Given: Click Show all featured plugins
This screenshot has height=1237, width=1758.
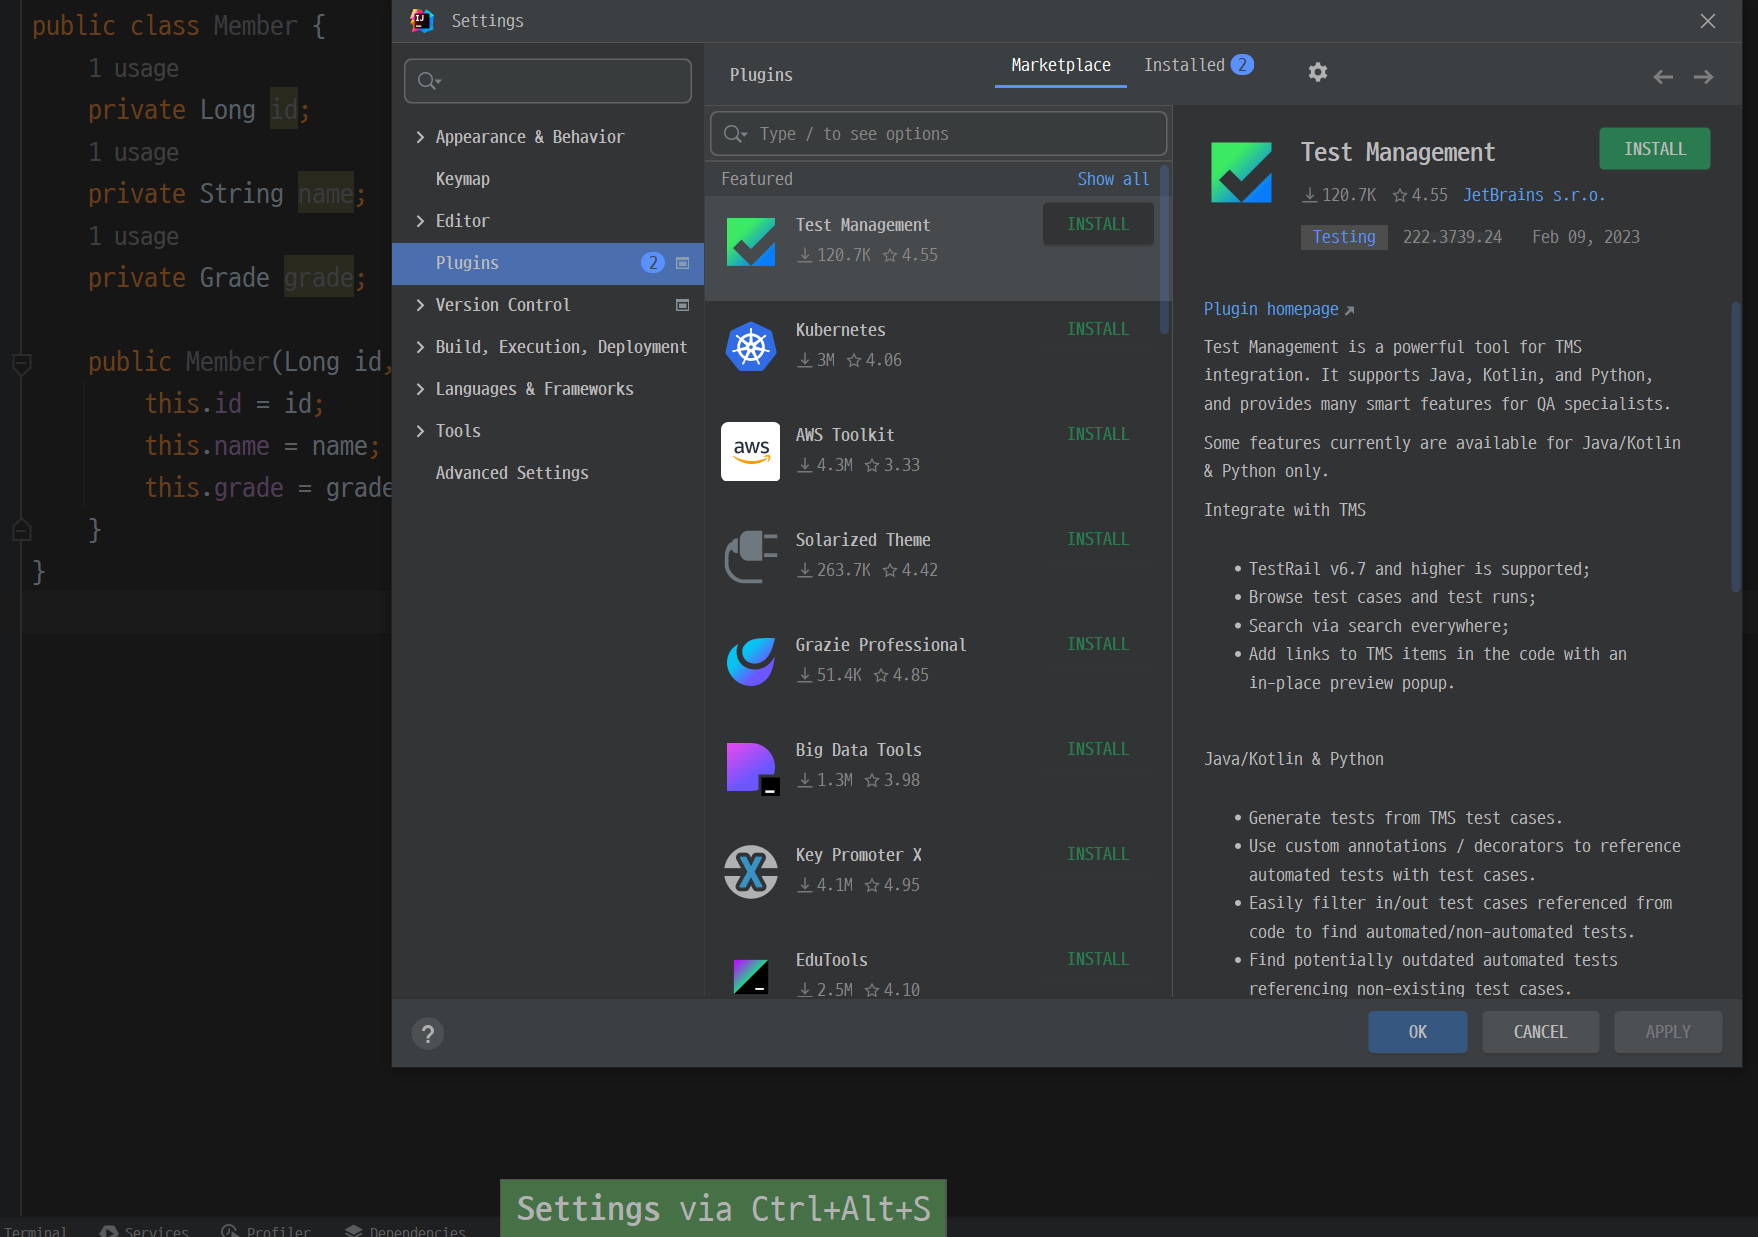Looking at the screenshot, I should pos(1113,179).
